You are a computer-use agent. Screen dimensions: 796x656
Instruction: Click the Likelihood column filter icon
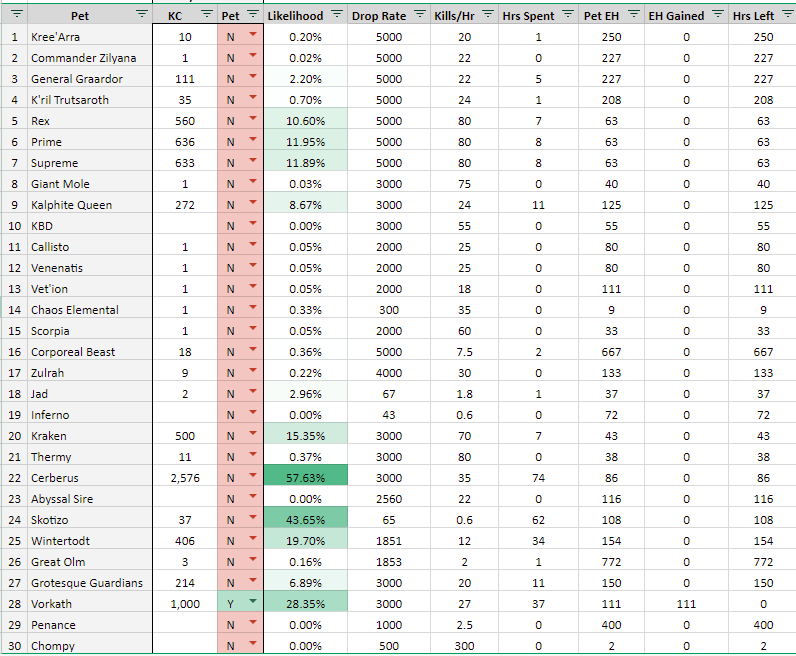pos(336,15)
